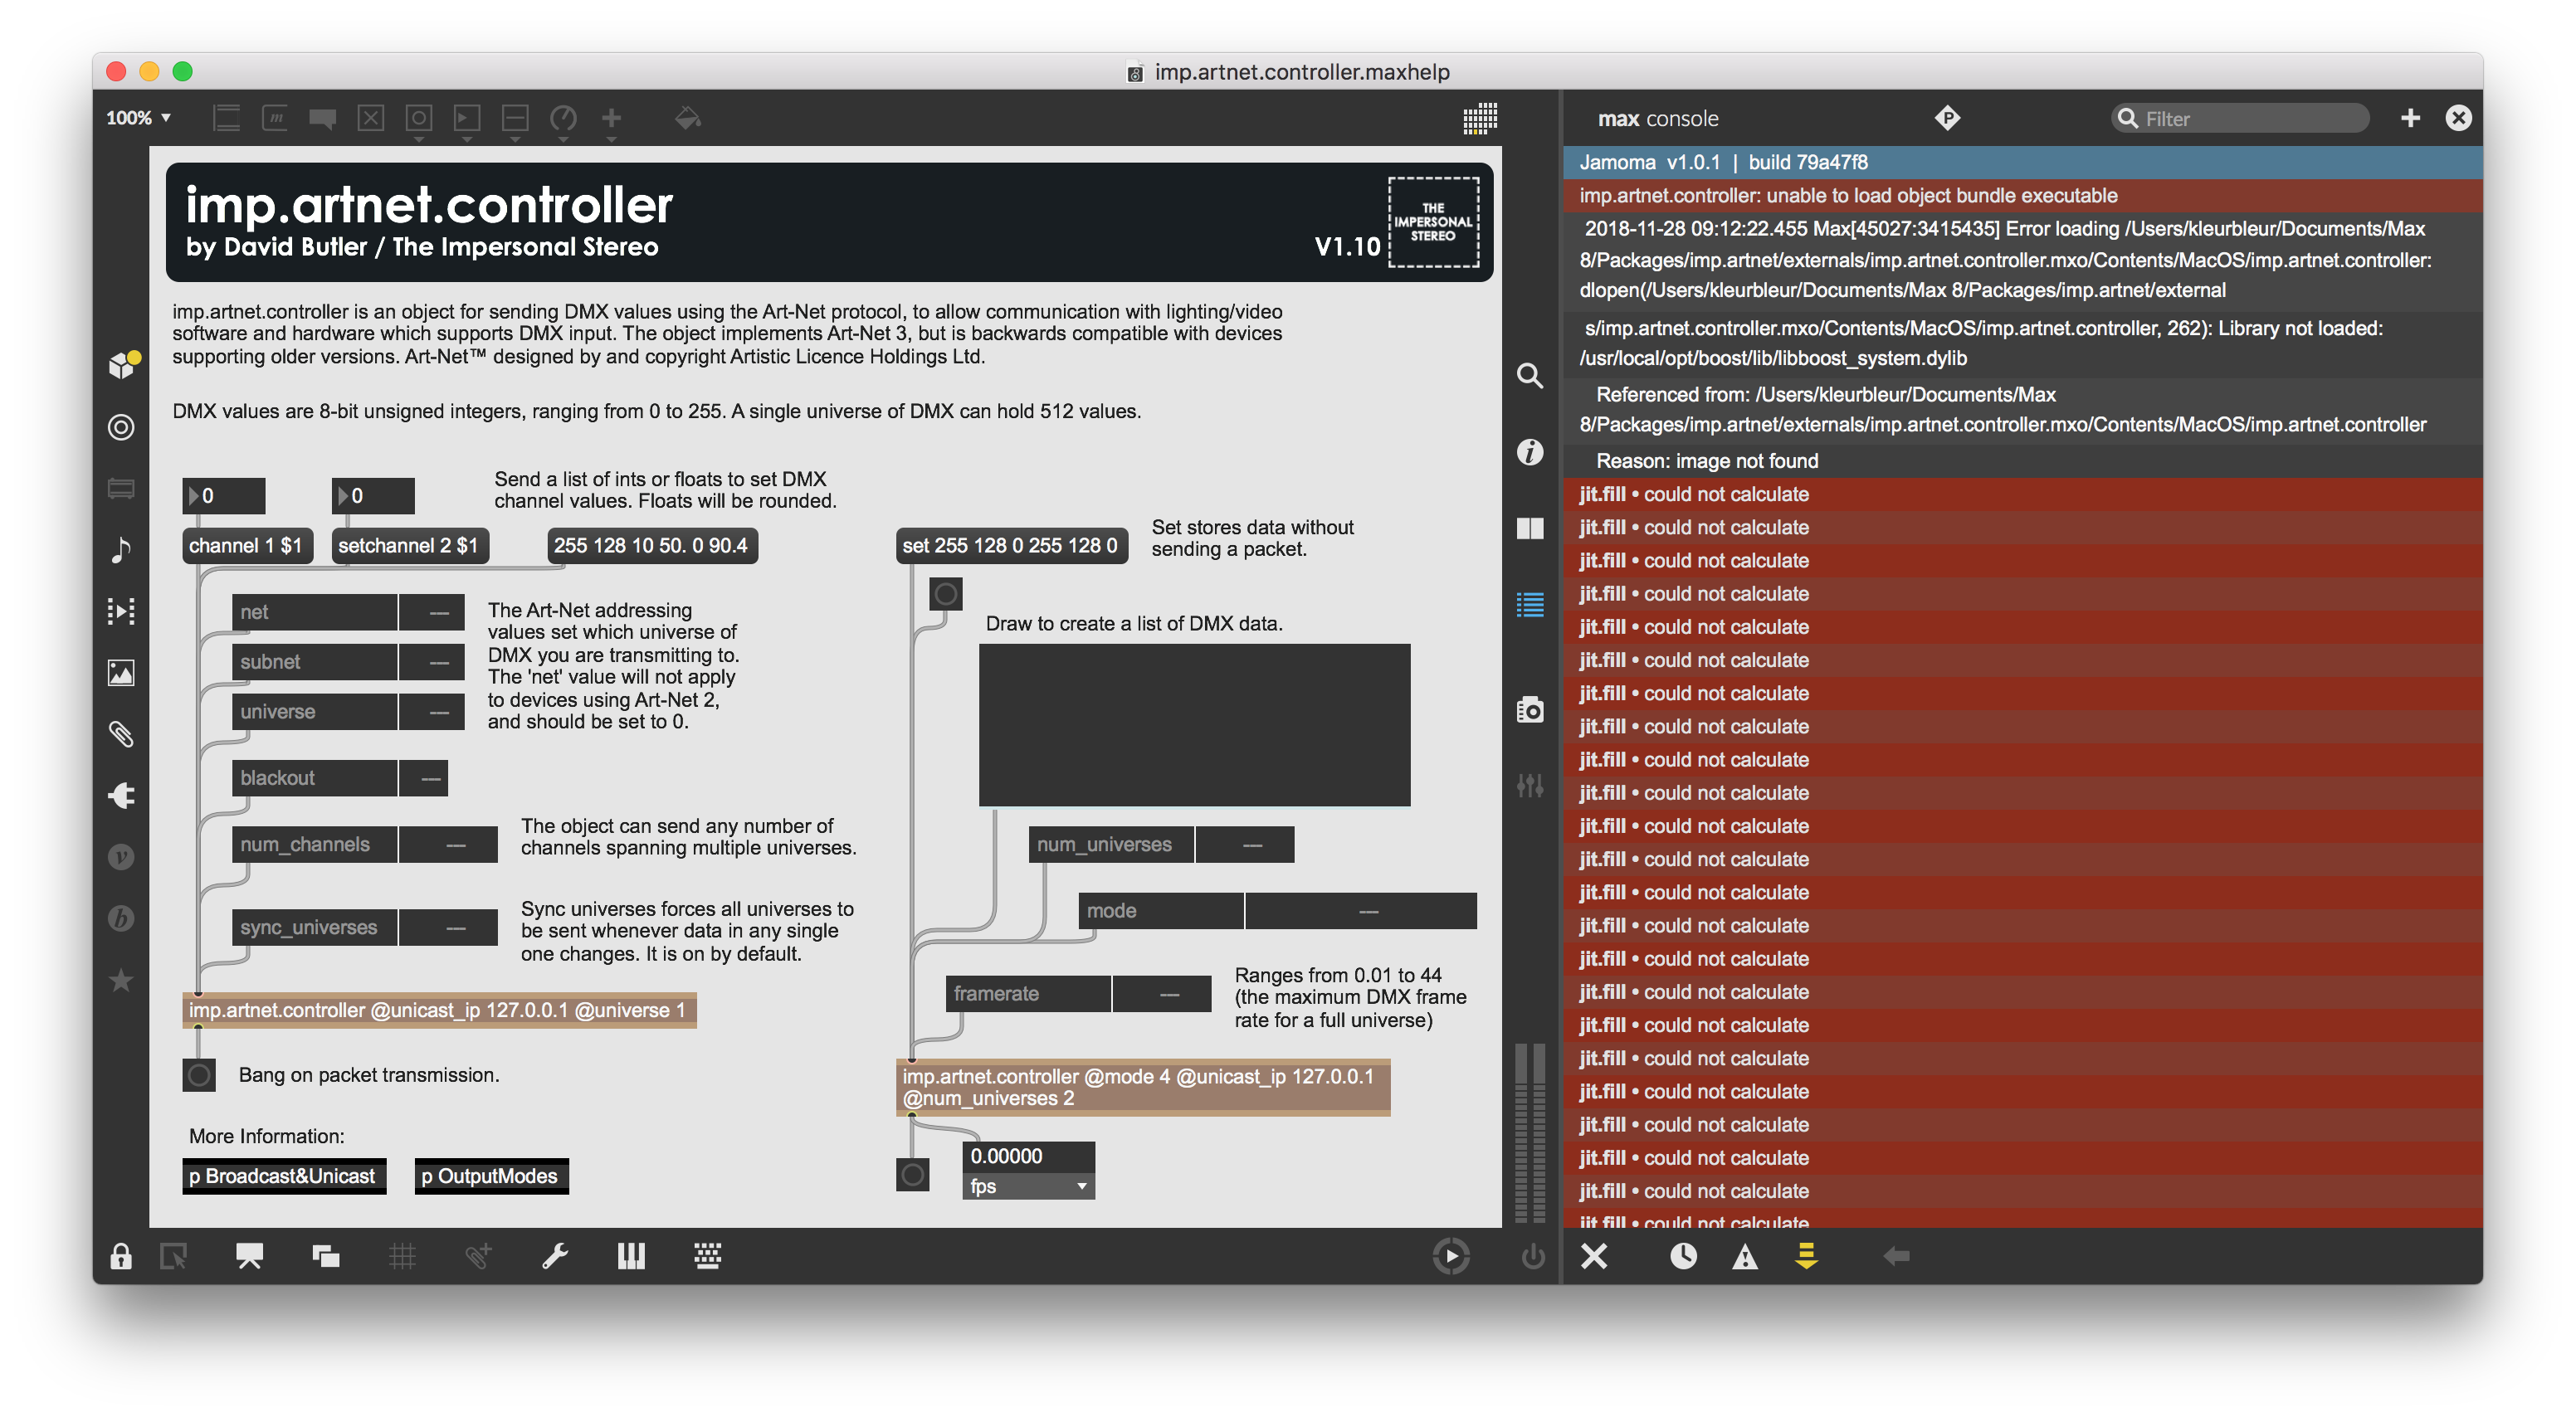Open the calendar grid view icon
The width and height of the screenshot is (2576, 1417).
click(x=1480, y=118)
